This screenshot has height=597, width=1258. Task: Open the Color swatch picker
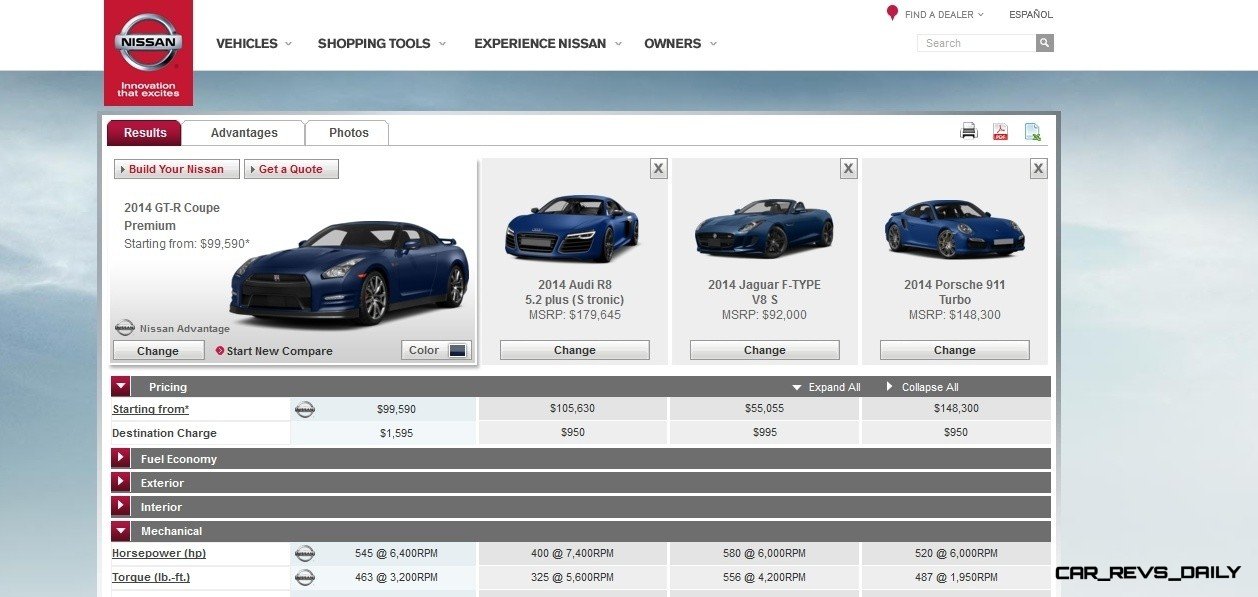pos(436,350)
